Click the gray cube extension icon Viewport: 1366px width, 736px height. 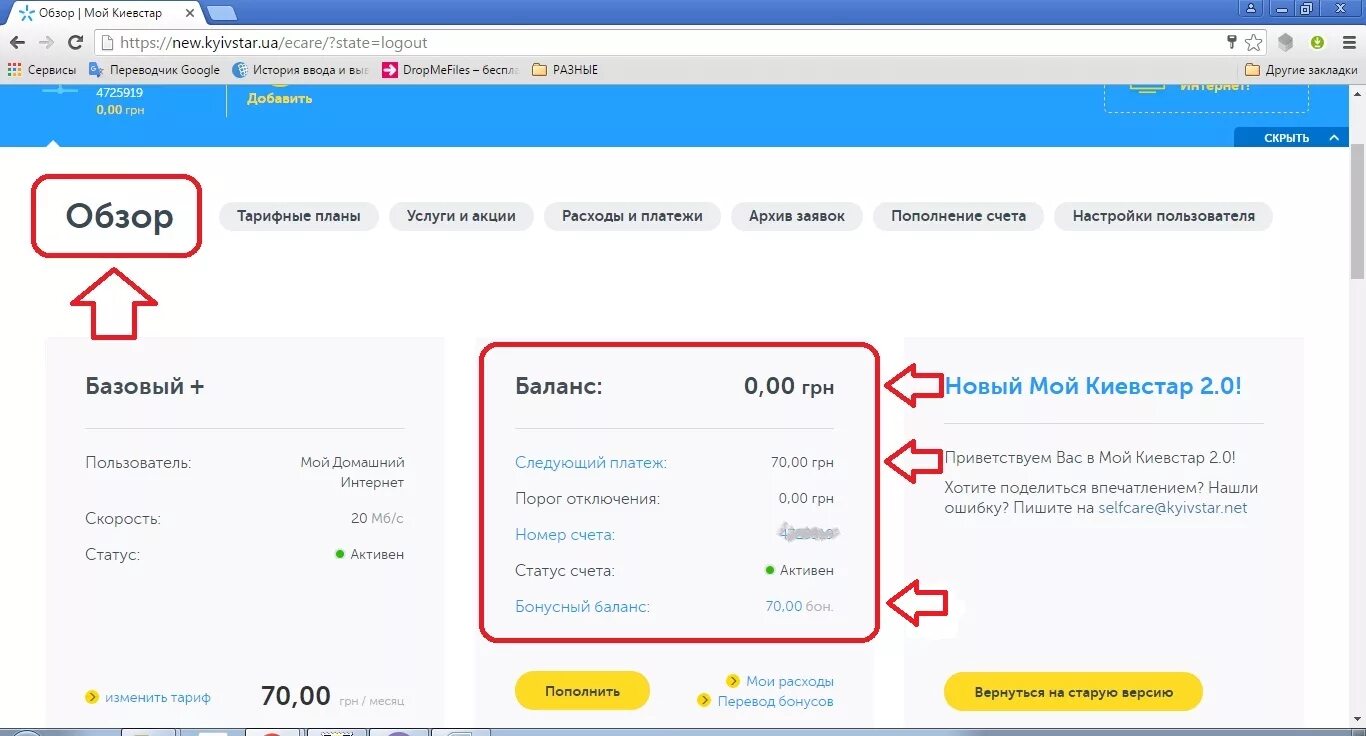pos(1285,43)
